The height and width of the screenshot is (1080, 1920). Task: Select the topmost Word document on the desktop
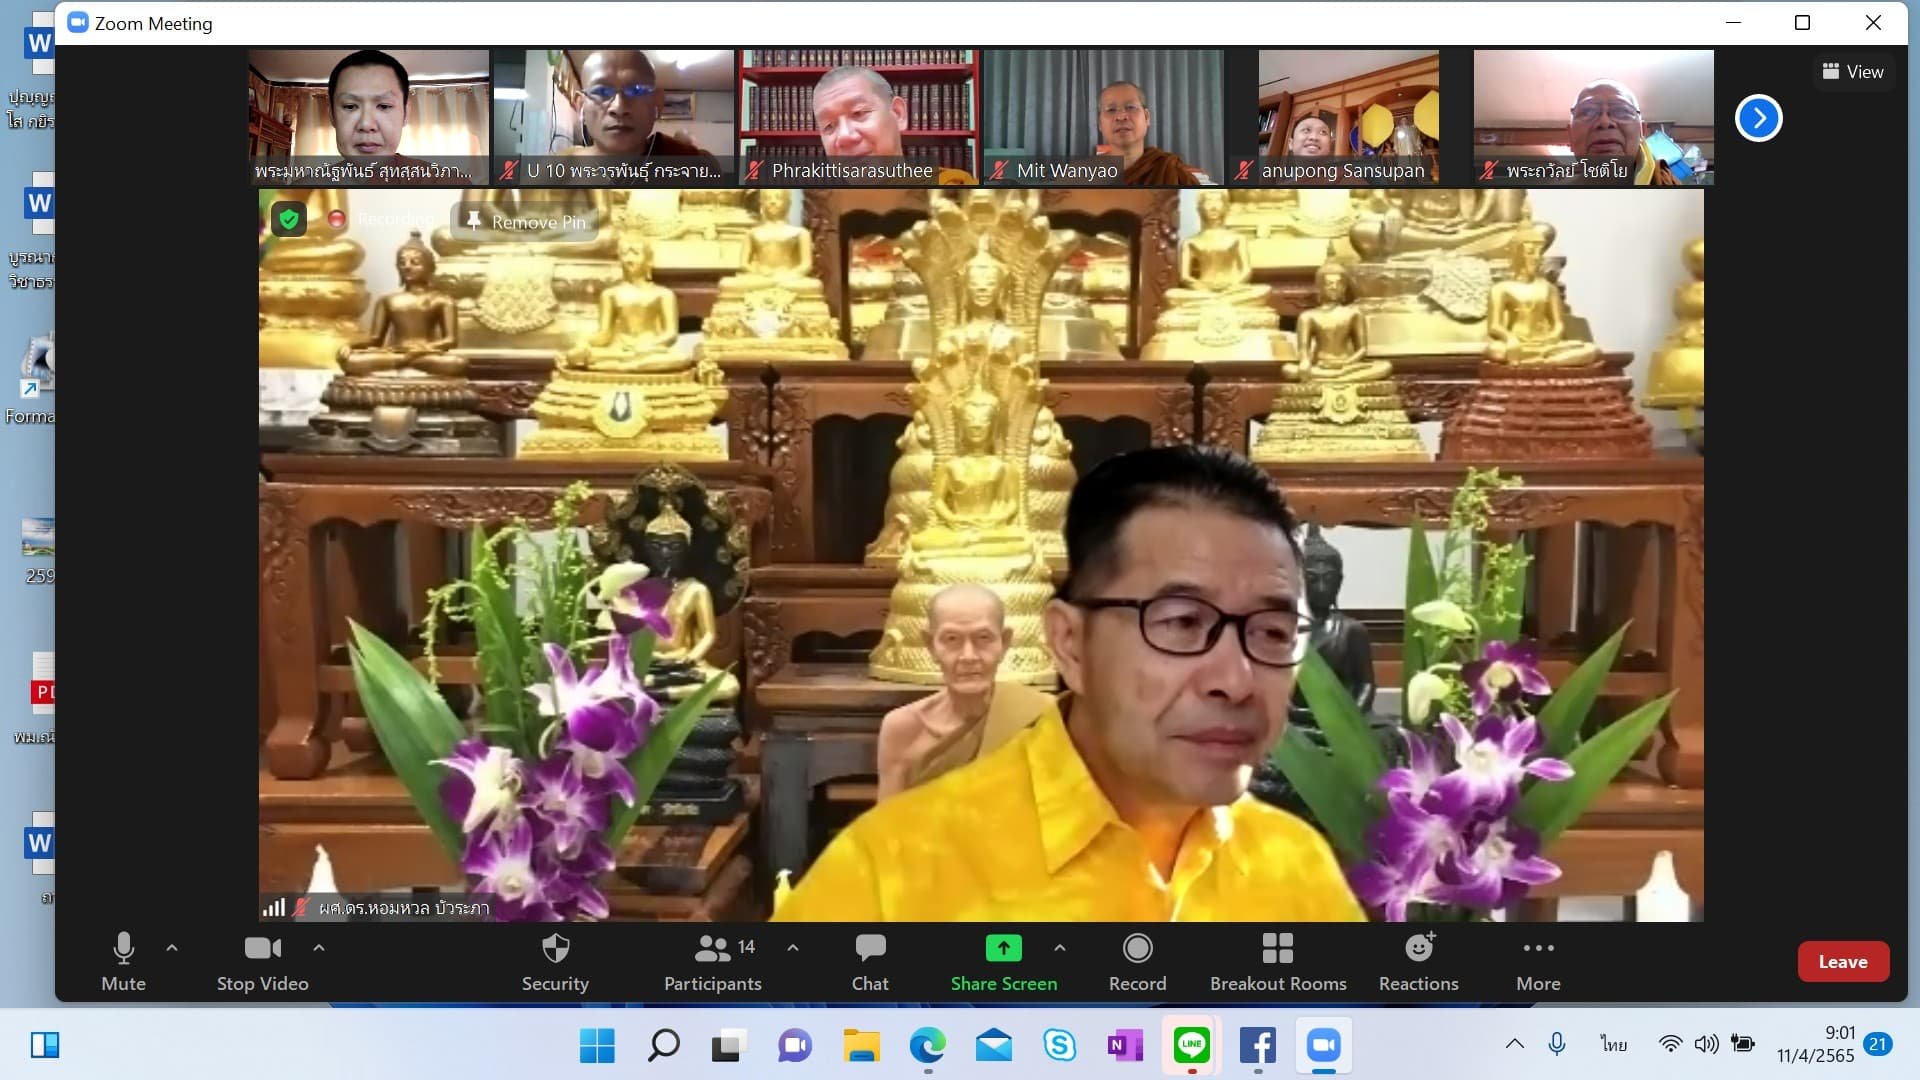[x=39, y=44]
